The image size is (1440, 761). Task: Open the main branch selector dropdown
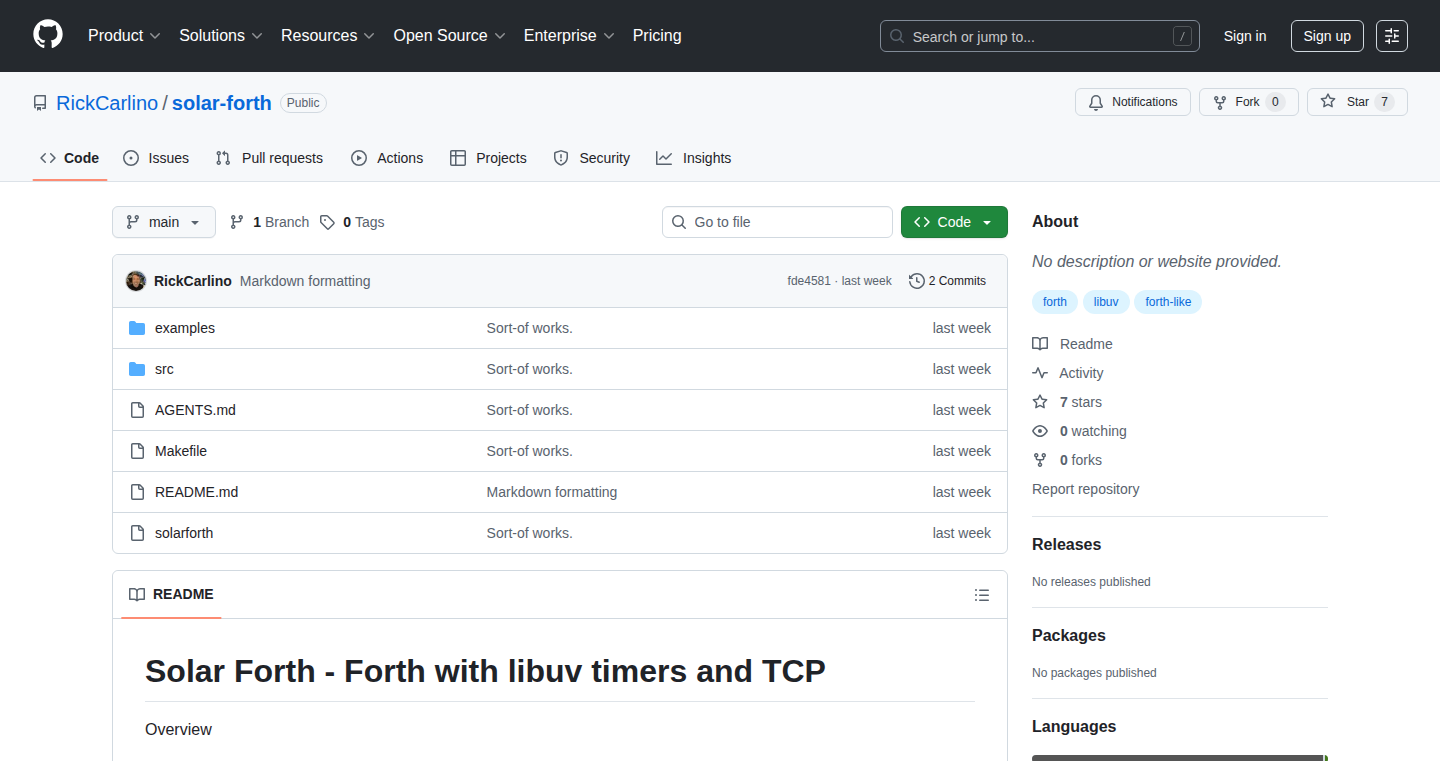[164, 222]
